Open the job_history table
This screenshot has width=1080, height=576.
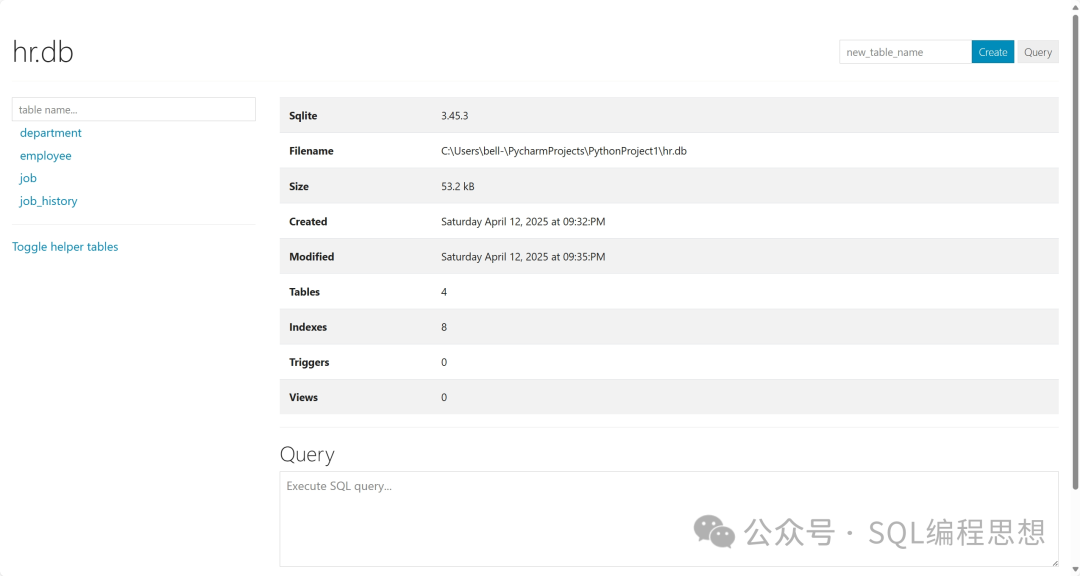(x=48, y=201)
